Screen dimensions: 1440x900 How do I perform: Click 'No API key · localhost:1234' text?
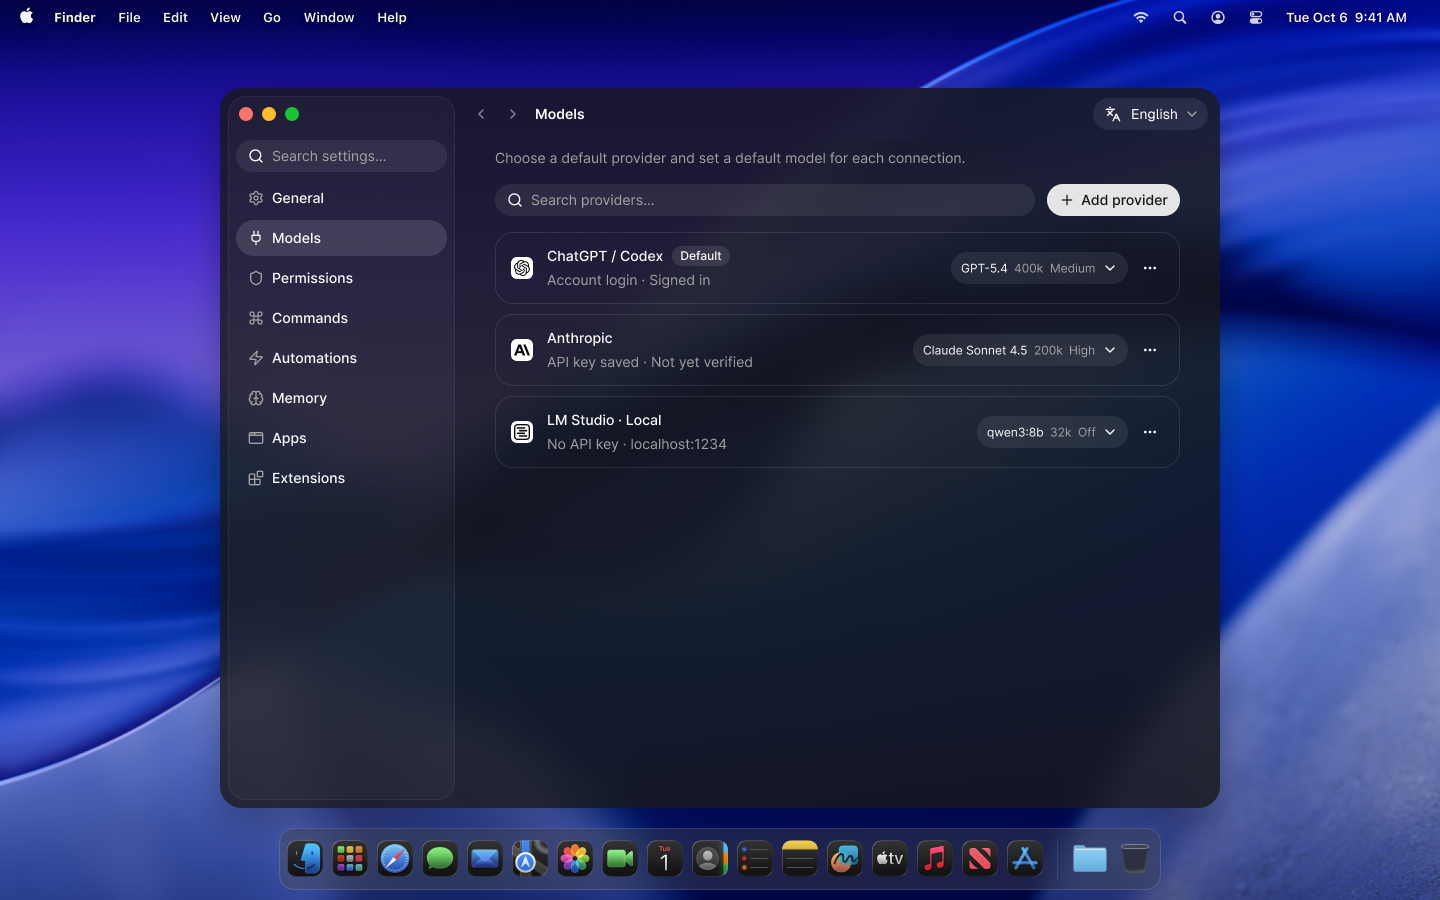[637, 444]
